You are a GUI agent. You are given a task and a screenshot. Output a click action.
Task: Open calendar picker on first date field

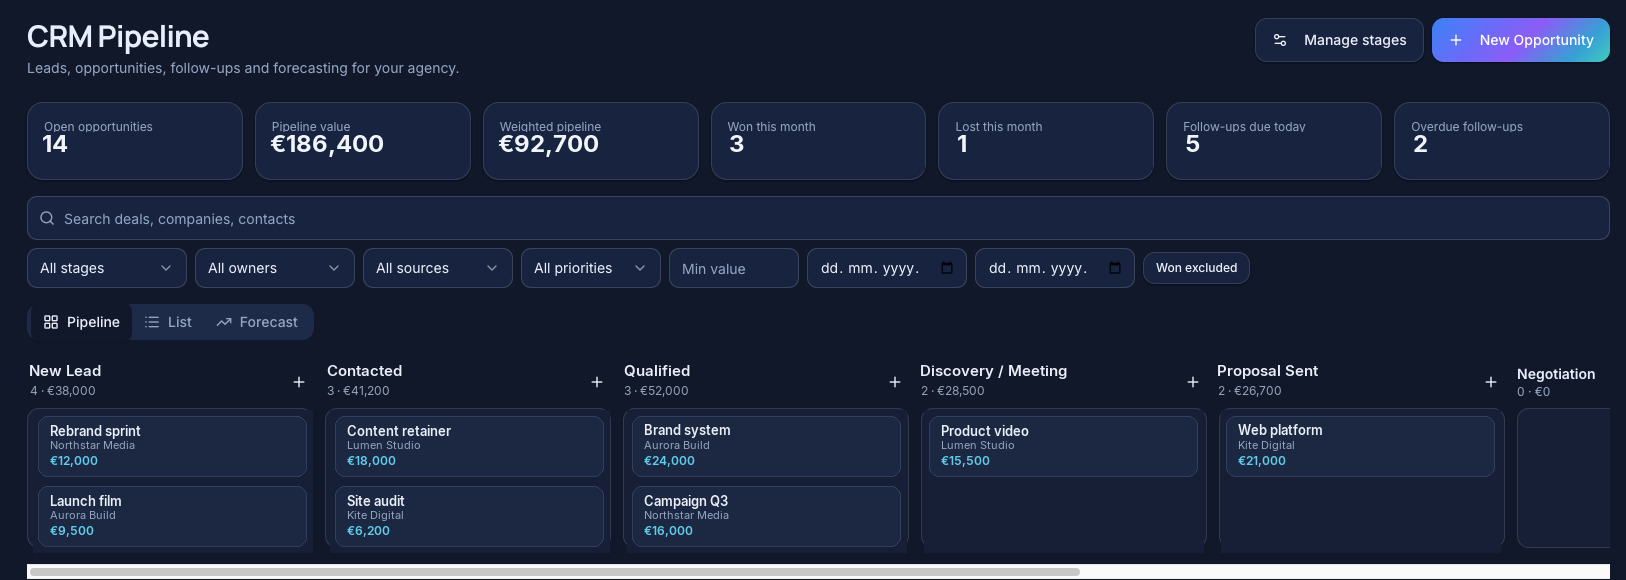(x=947, y=268)
